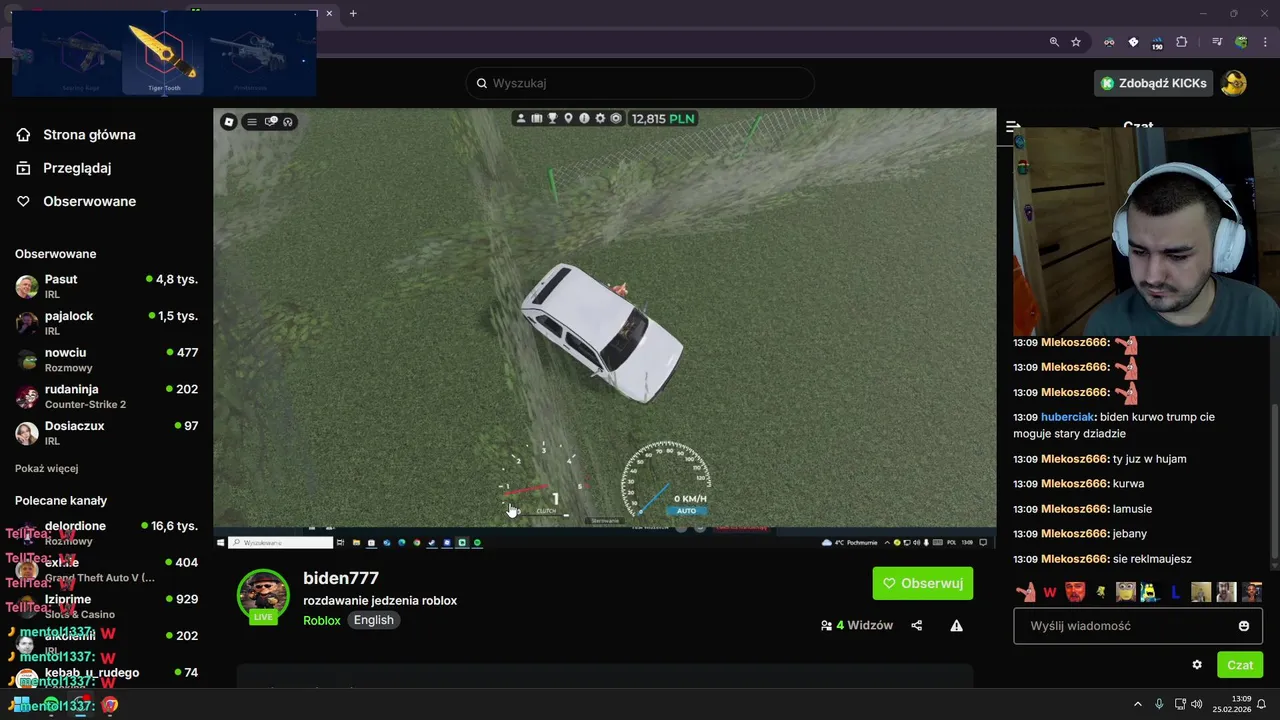Insert Patrick star emote from quick bar
Image resolution: width=1280 pixels, height=720 pixels.
[1026, 592]
